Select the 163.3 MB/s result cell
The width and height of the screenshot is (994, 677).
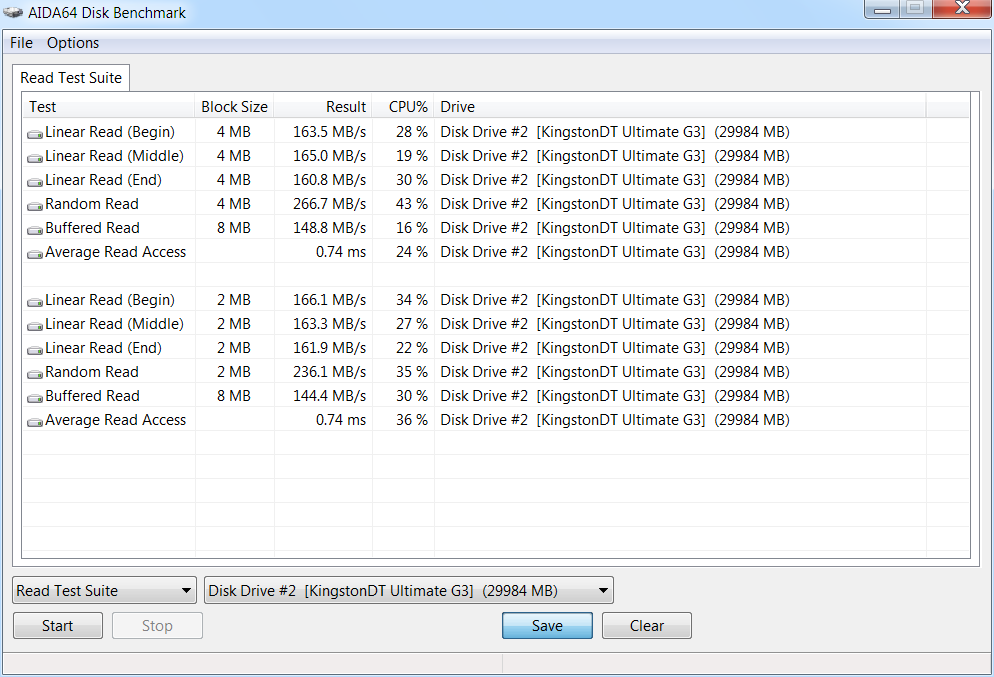(329, 324)
